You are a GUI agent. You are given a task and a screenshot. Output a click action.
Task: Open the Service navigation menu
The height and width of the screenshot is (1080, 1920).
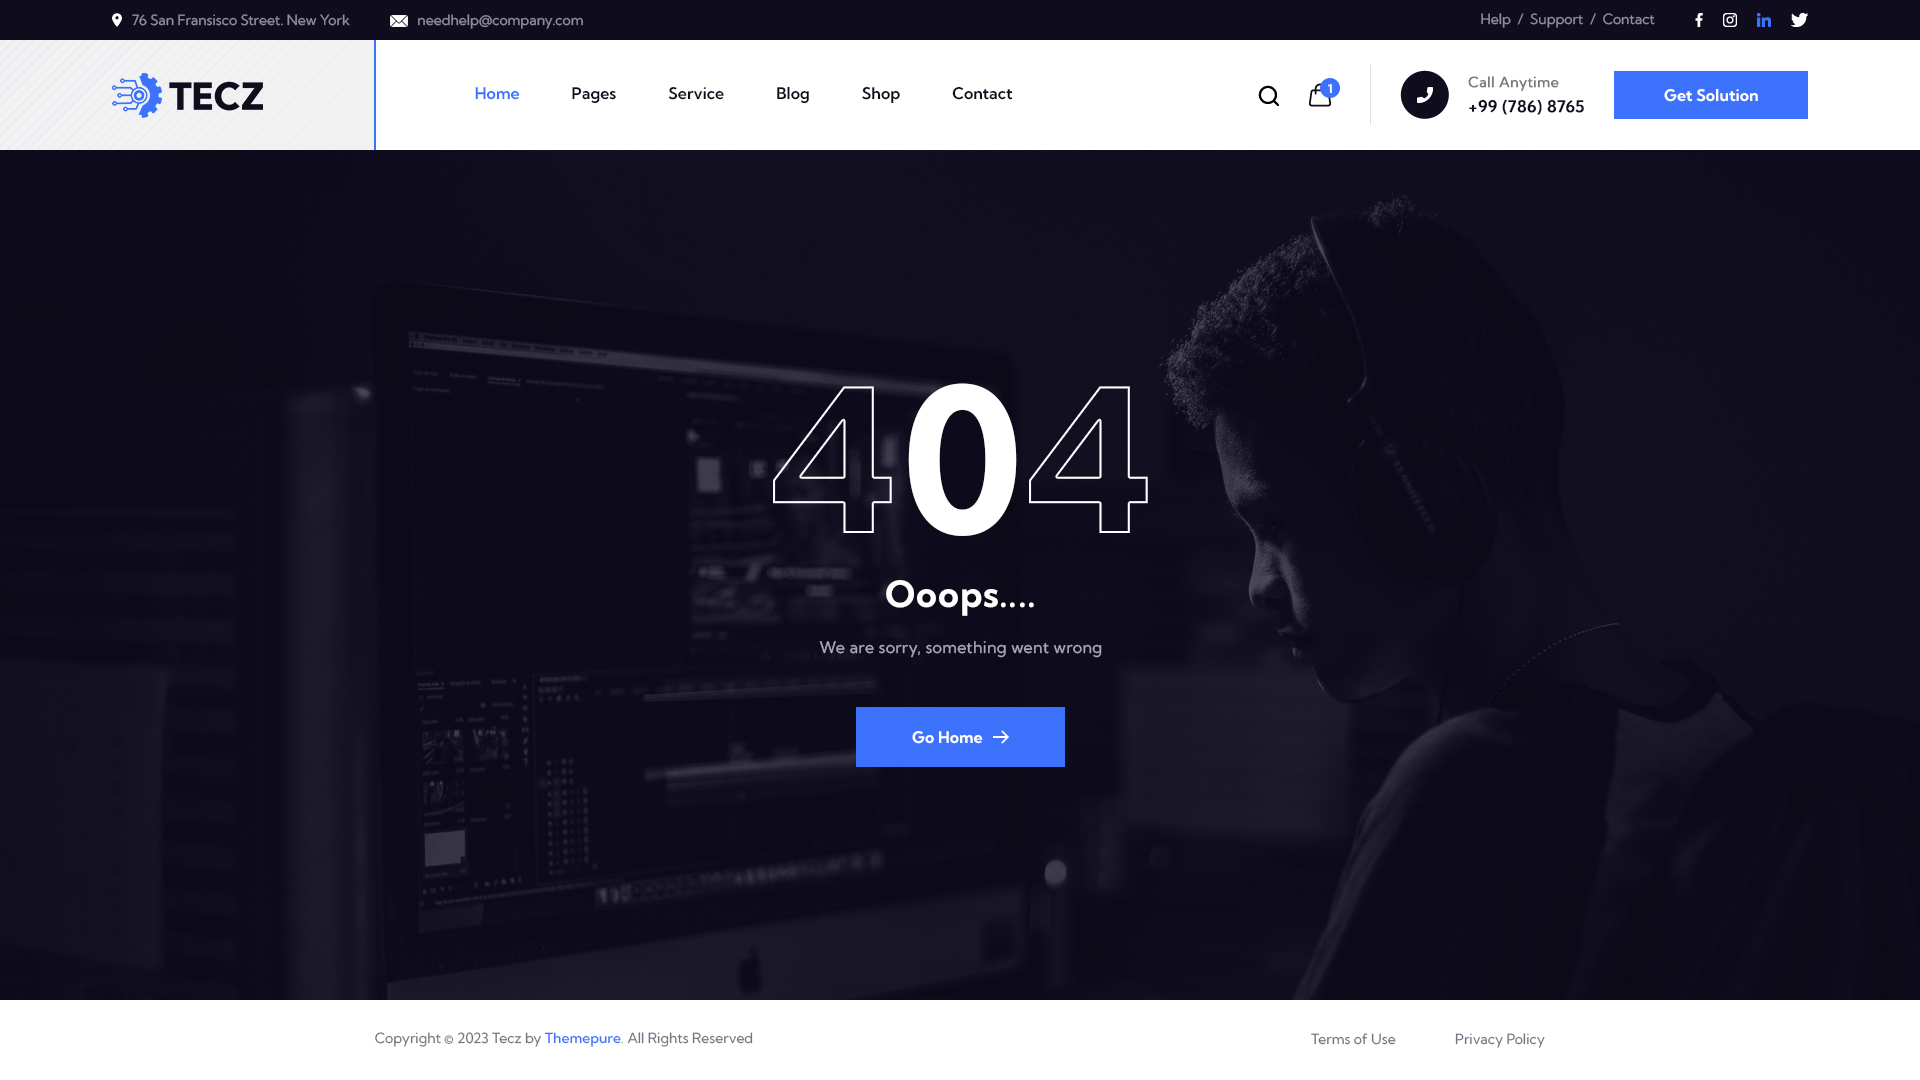tap(695, 93)
